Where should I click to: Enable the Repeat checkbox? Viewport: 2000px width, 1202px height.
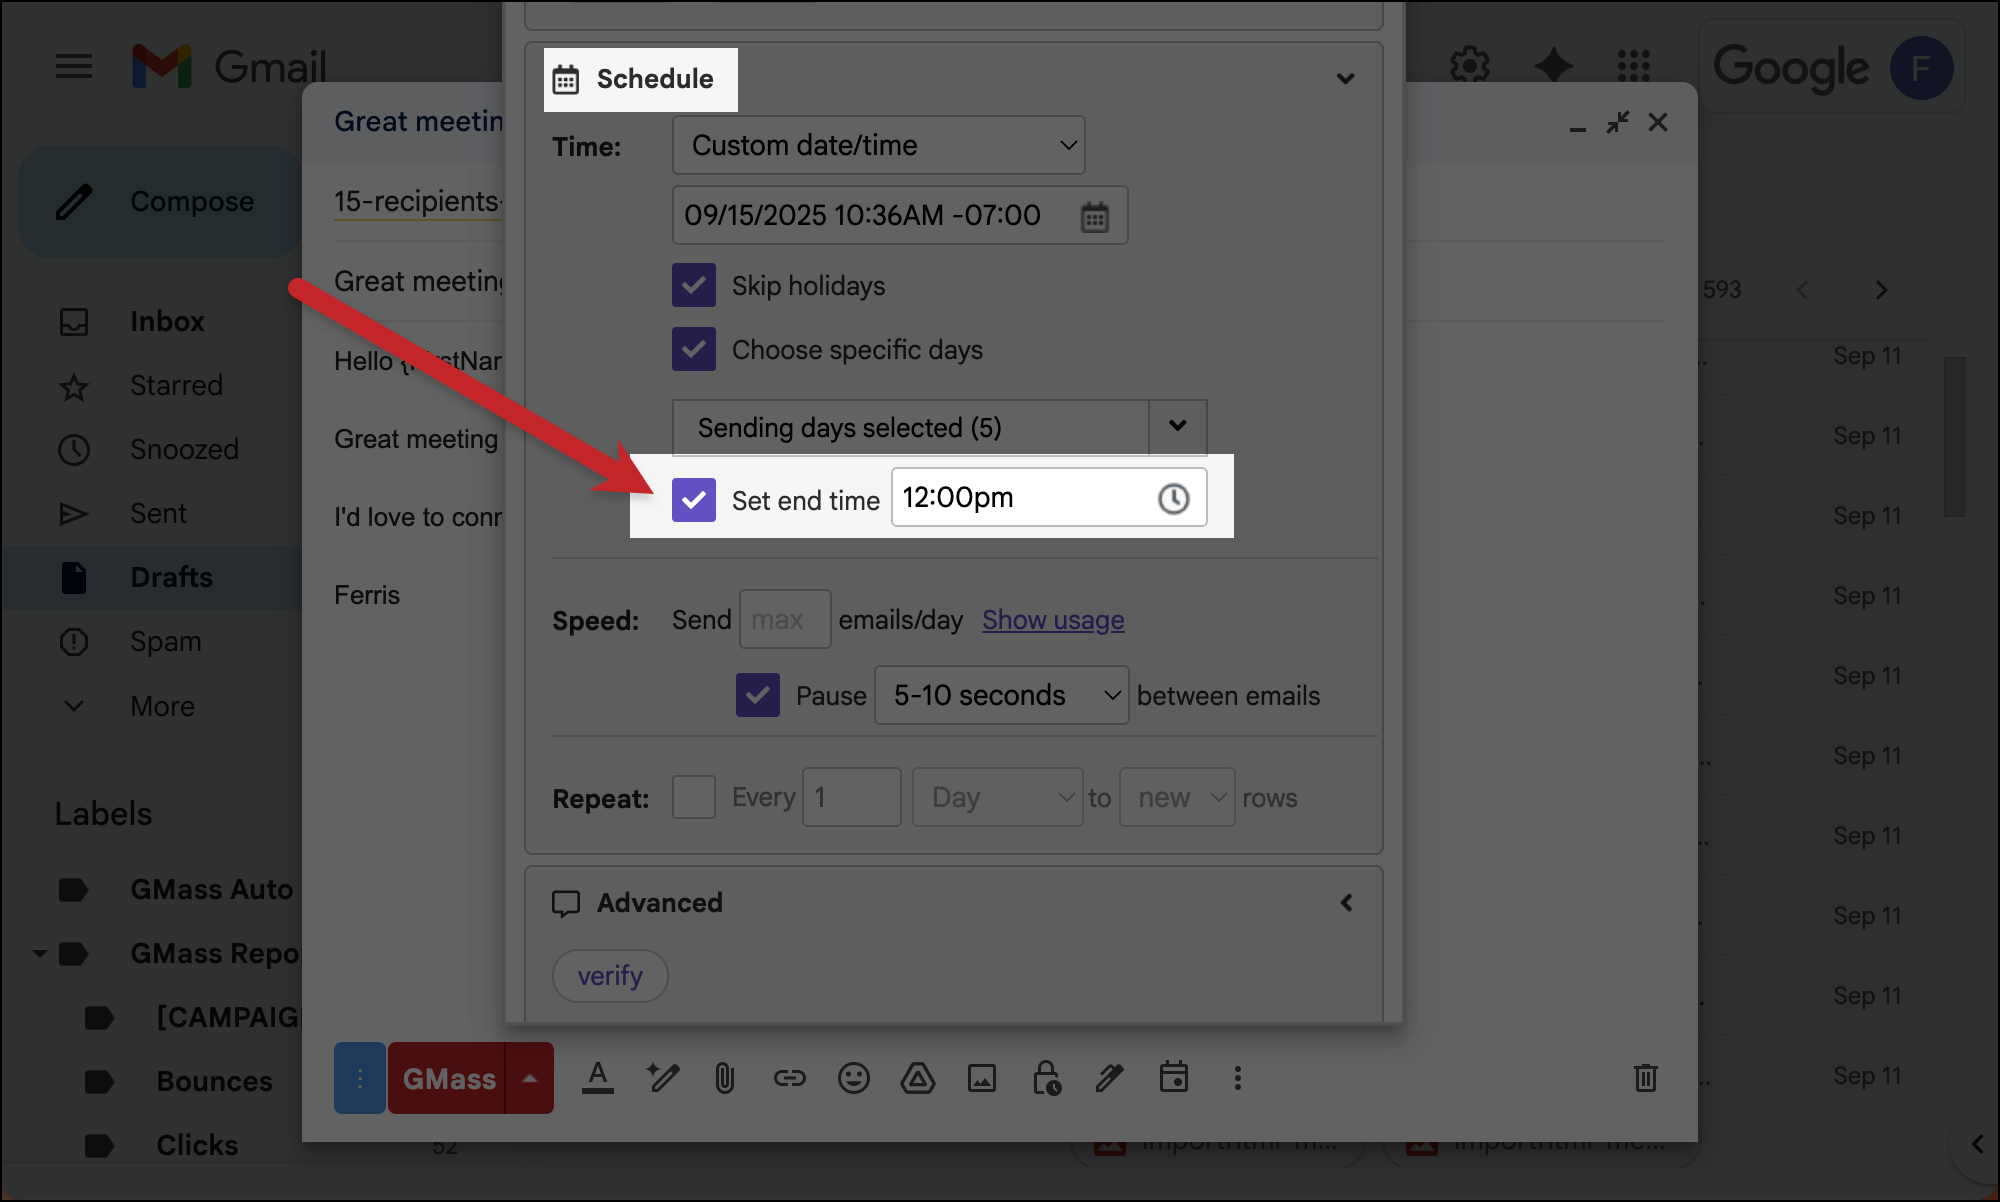point(694,798)
